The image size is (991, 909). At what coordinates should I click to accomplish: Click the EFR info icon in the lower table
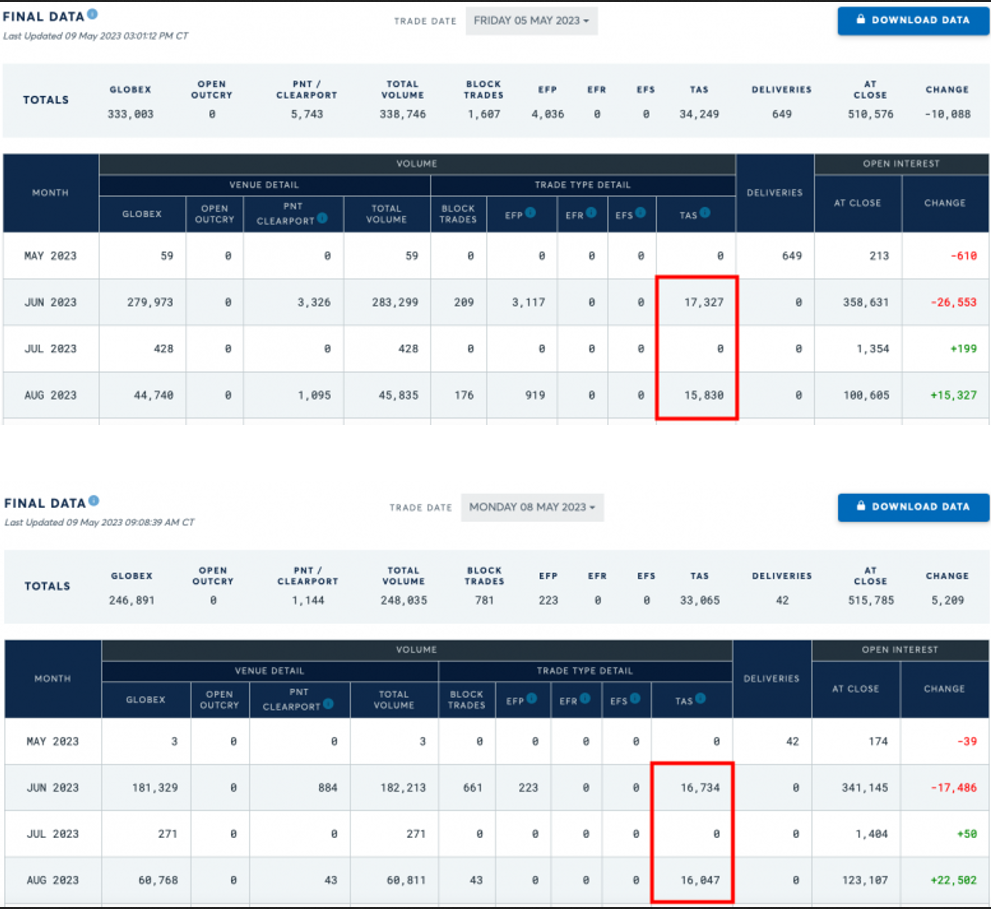coord(585,699)
